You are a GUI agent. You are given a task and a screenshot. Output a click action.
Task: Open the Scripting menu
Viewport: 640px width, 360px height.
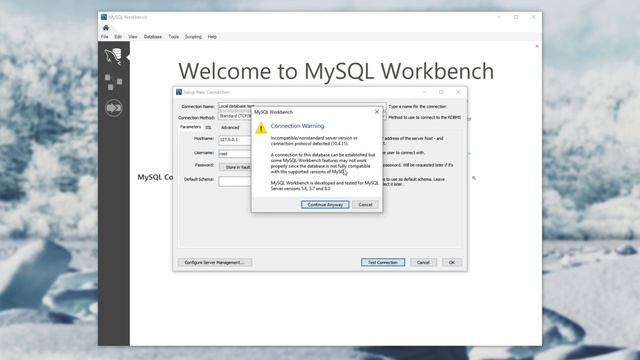click(x=193, y=37)
